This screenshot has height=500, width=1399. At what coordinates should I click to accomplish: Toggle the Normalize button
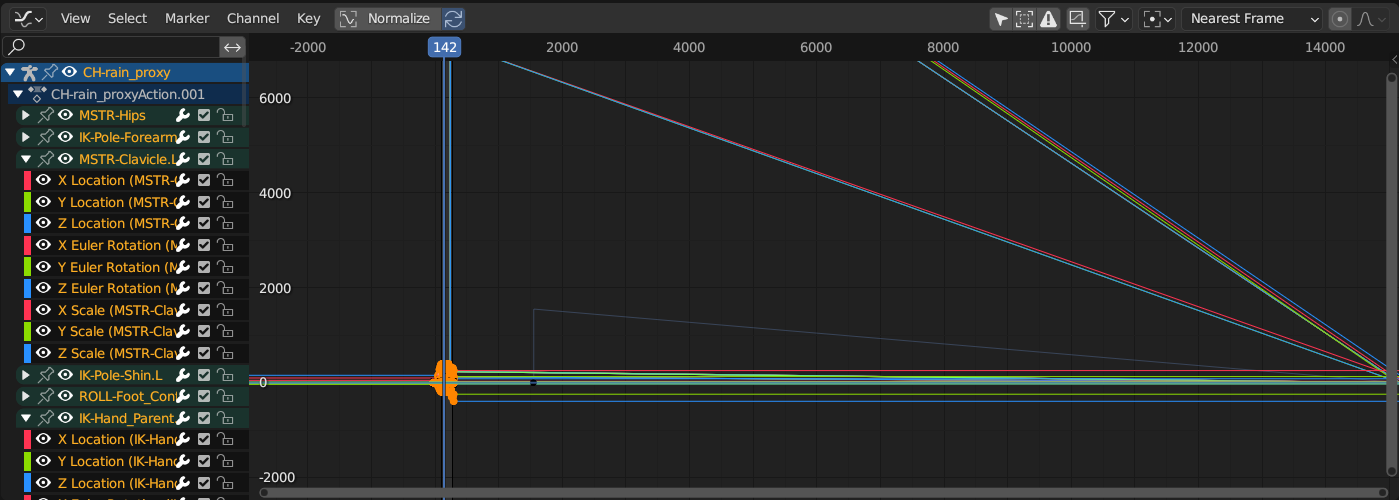388,18
